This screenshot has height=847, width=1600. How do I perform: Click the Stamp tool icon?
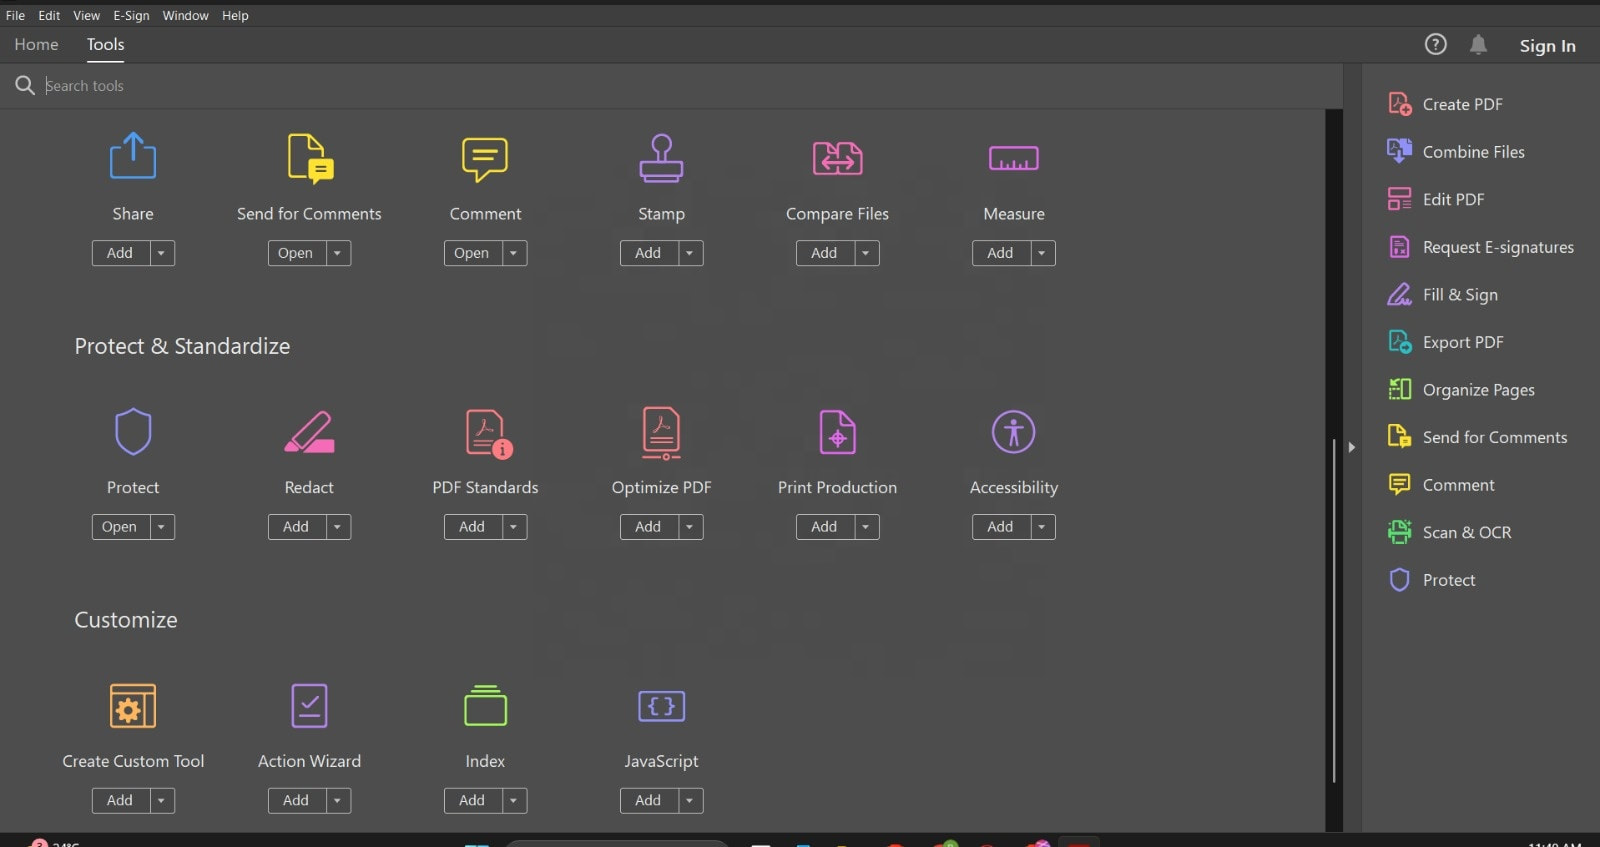pos(661,158)
